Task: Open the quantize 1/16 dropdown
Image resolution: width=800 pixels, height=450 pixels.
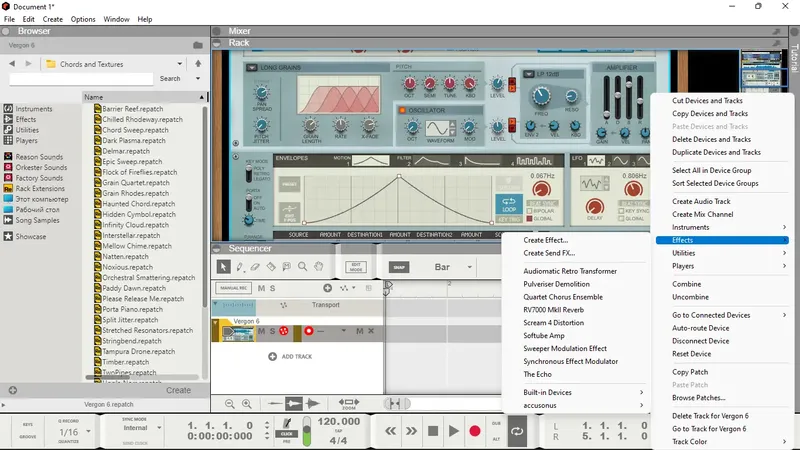Action: [x=88, y=432]
